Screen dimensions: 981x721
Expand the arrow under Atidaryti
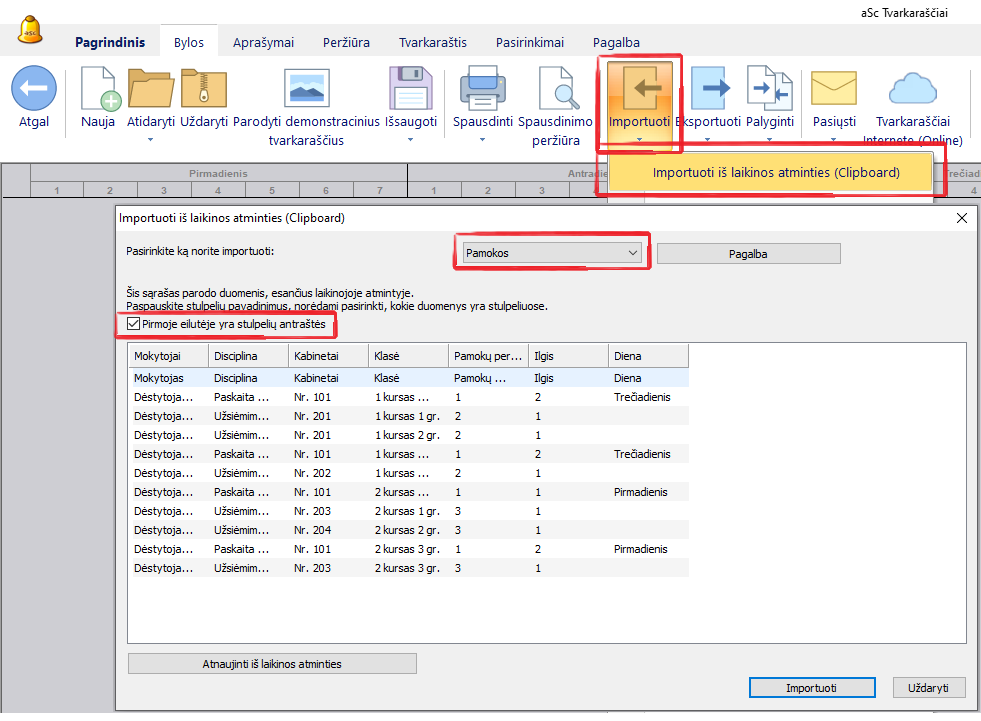150,140
